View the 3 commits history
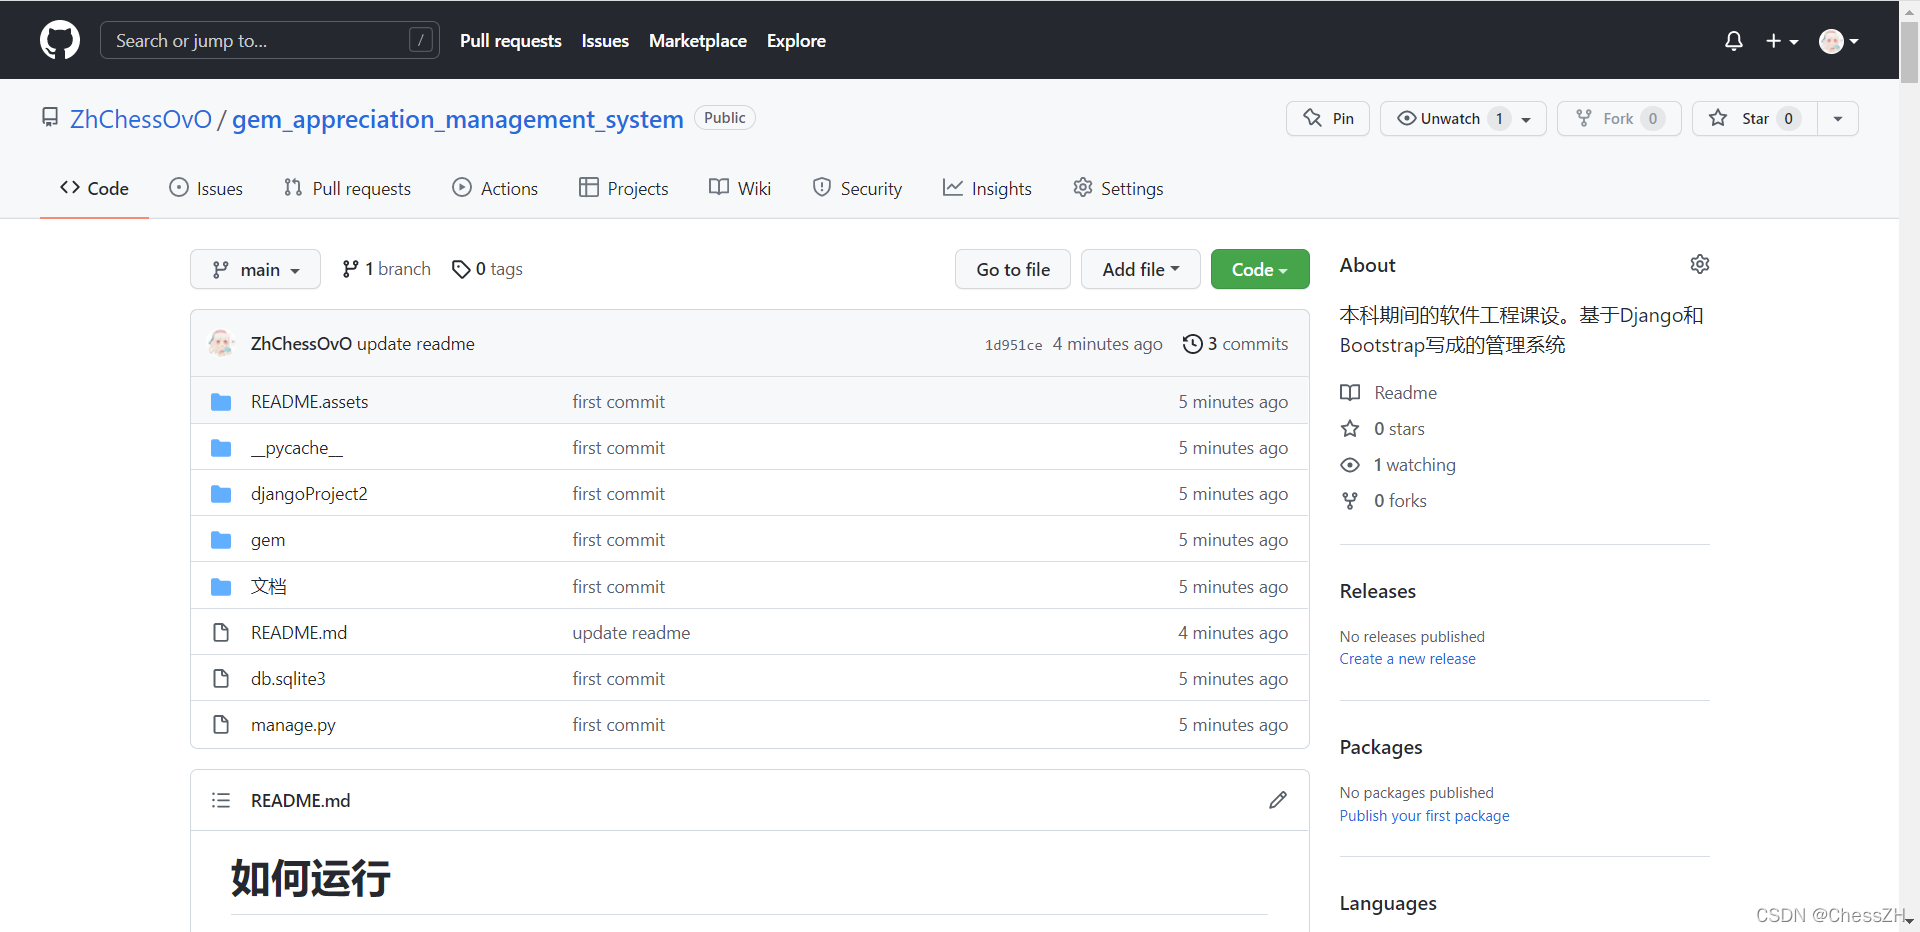The image size is (1920, 932). coord(1235,344)
